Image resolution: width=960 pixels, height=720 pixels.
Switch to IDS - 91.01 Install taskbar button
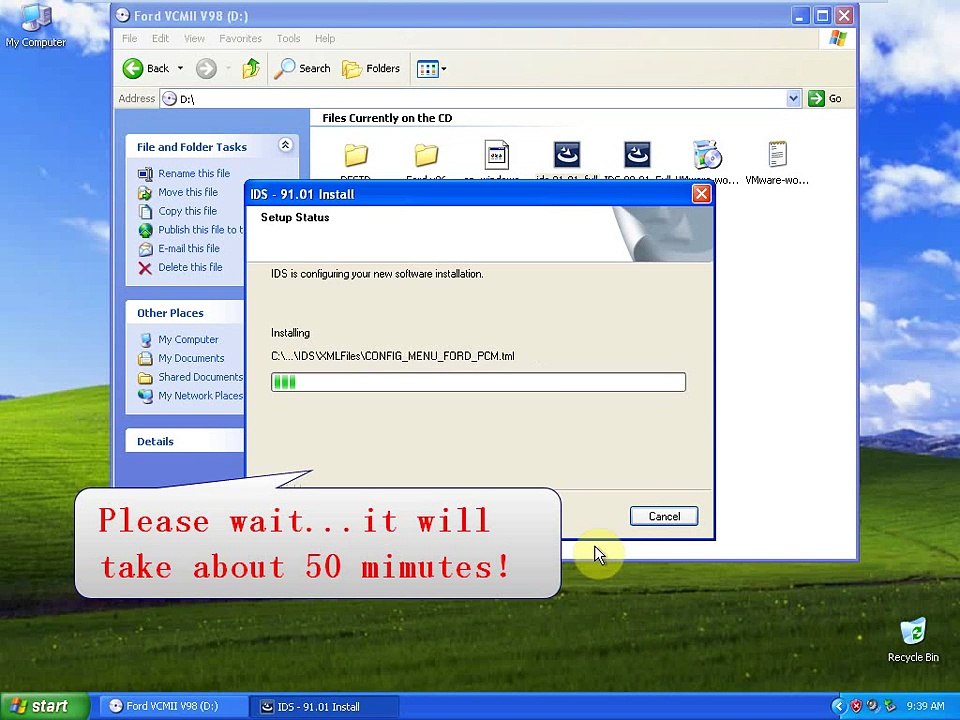point(324,707)
